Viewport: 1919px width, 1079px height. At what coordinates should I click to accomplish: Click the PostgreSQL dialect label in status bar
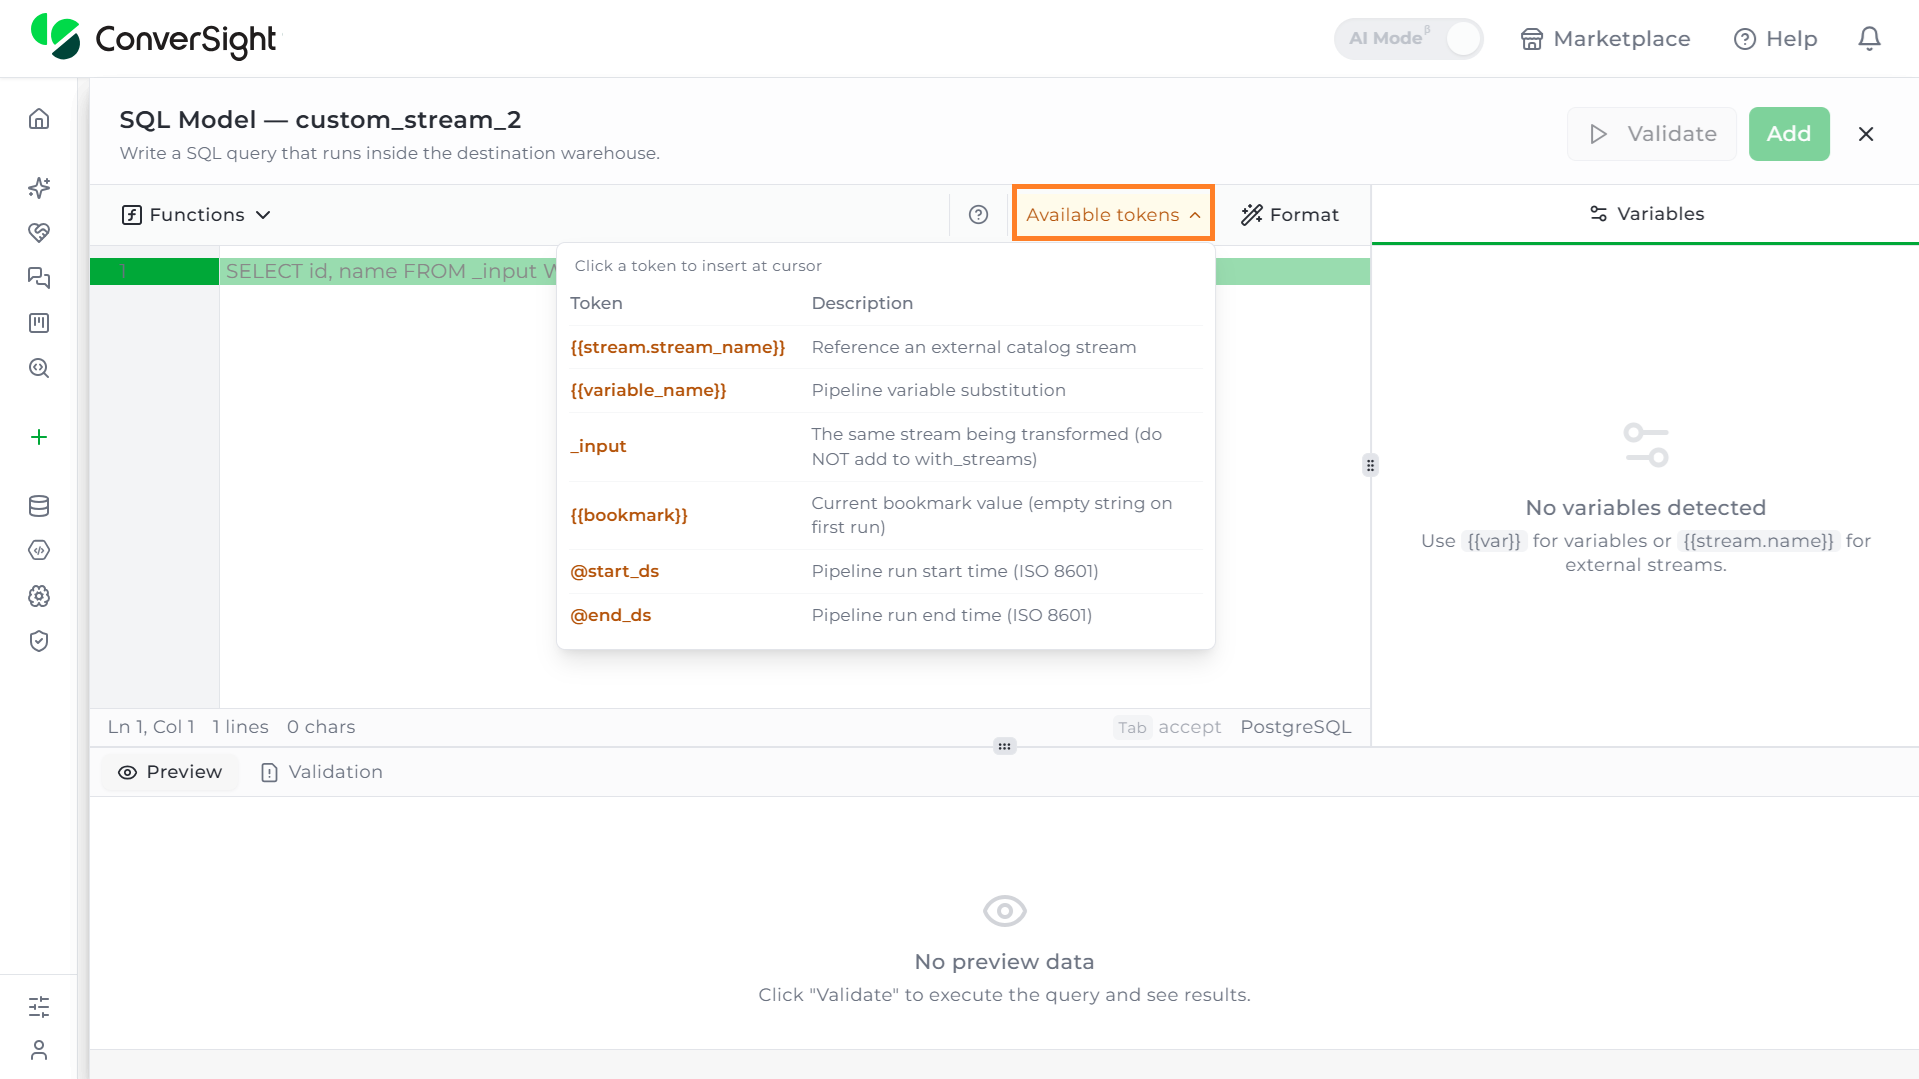point(1296,727)
